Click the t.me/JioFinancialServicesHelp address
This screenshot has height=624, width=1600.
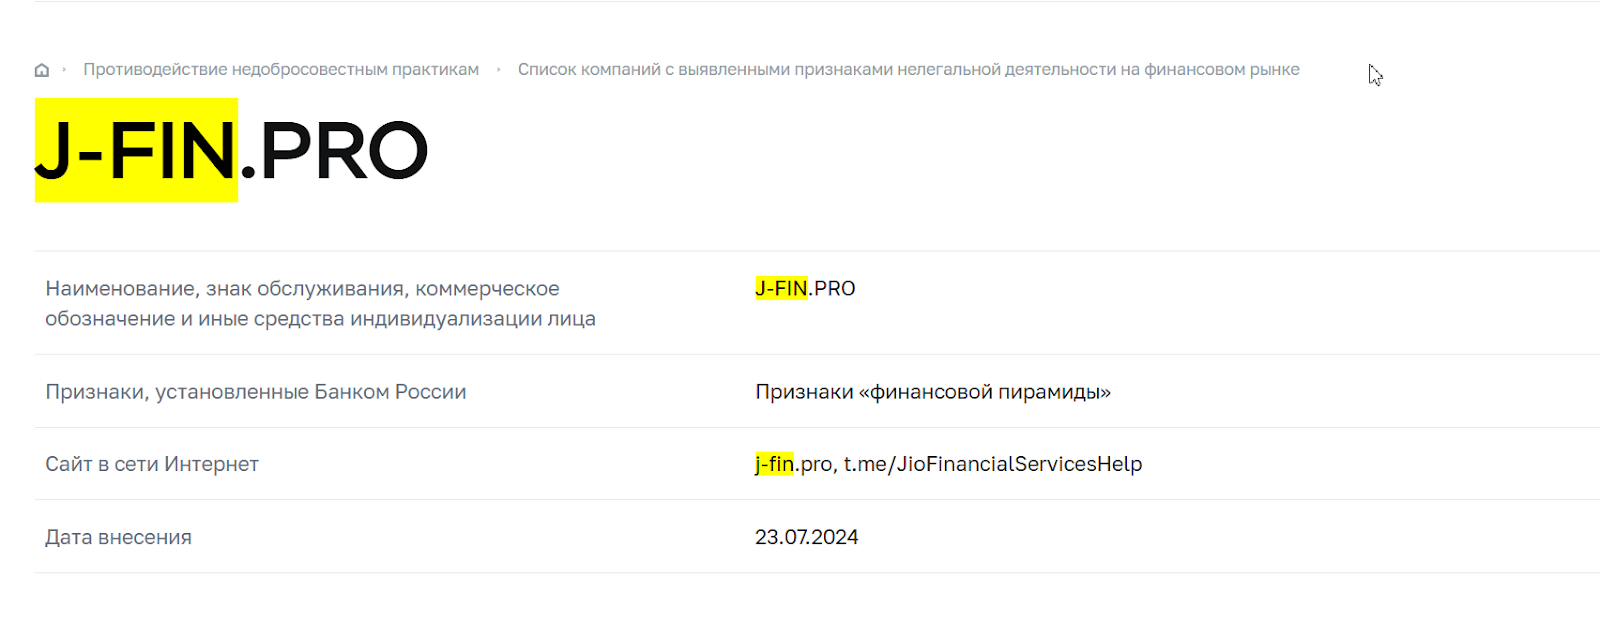click(993, 464)
